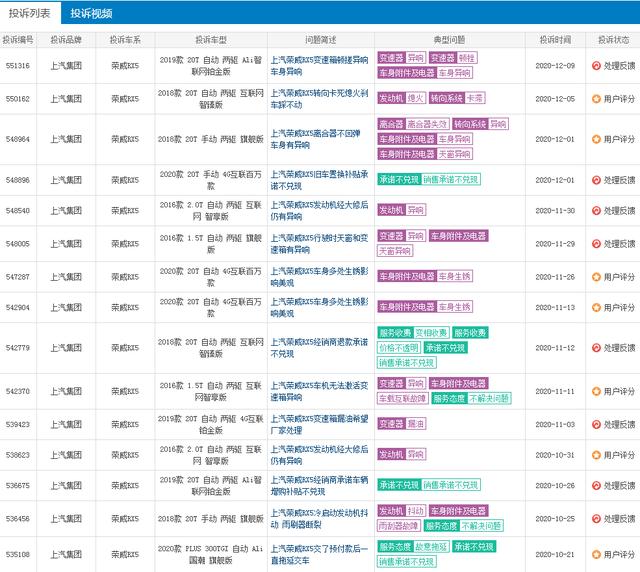
Task: Click the 用户评分 status icon for complaint 542904
Action: [x=596, y=307]
